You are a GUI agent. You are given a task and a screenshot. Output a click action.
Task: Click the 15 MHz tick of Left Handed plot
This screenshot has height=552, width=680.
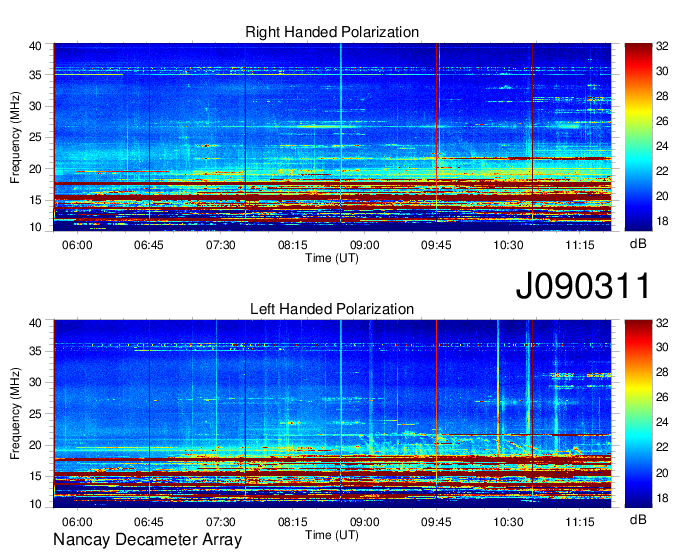35,477
